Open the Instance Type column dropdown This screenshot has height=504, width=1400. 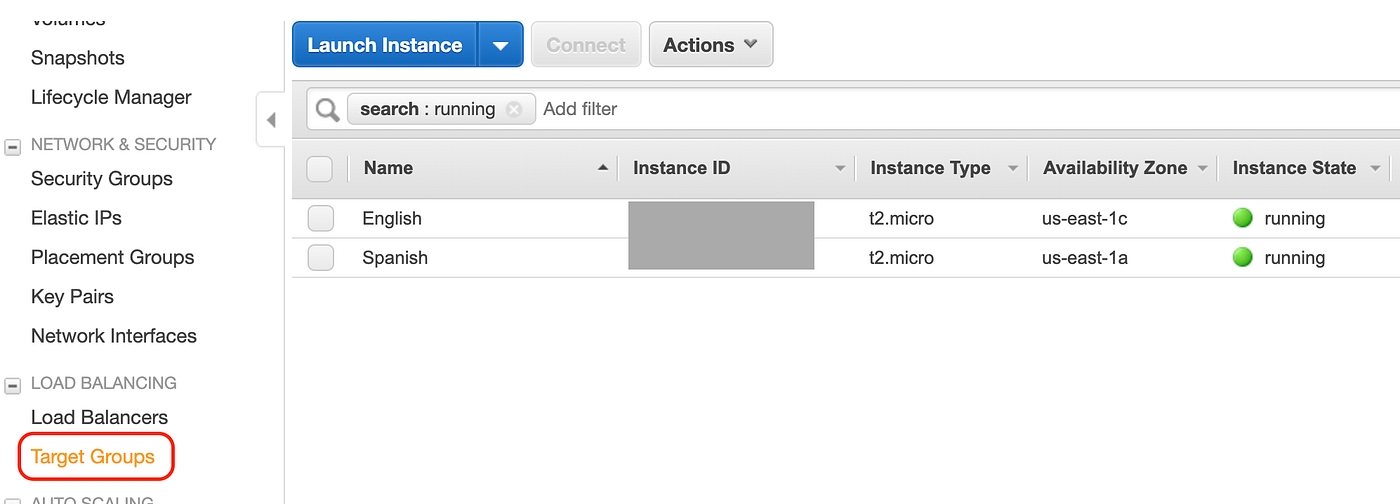tap(1012, 169)
